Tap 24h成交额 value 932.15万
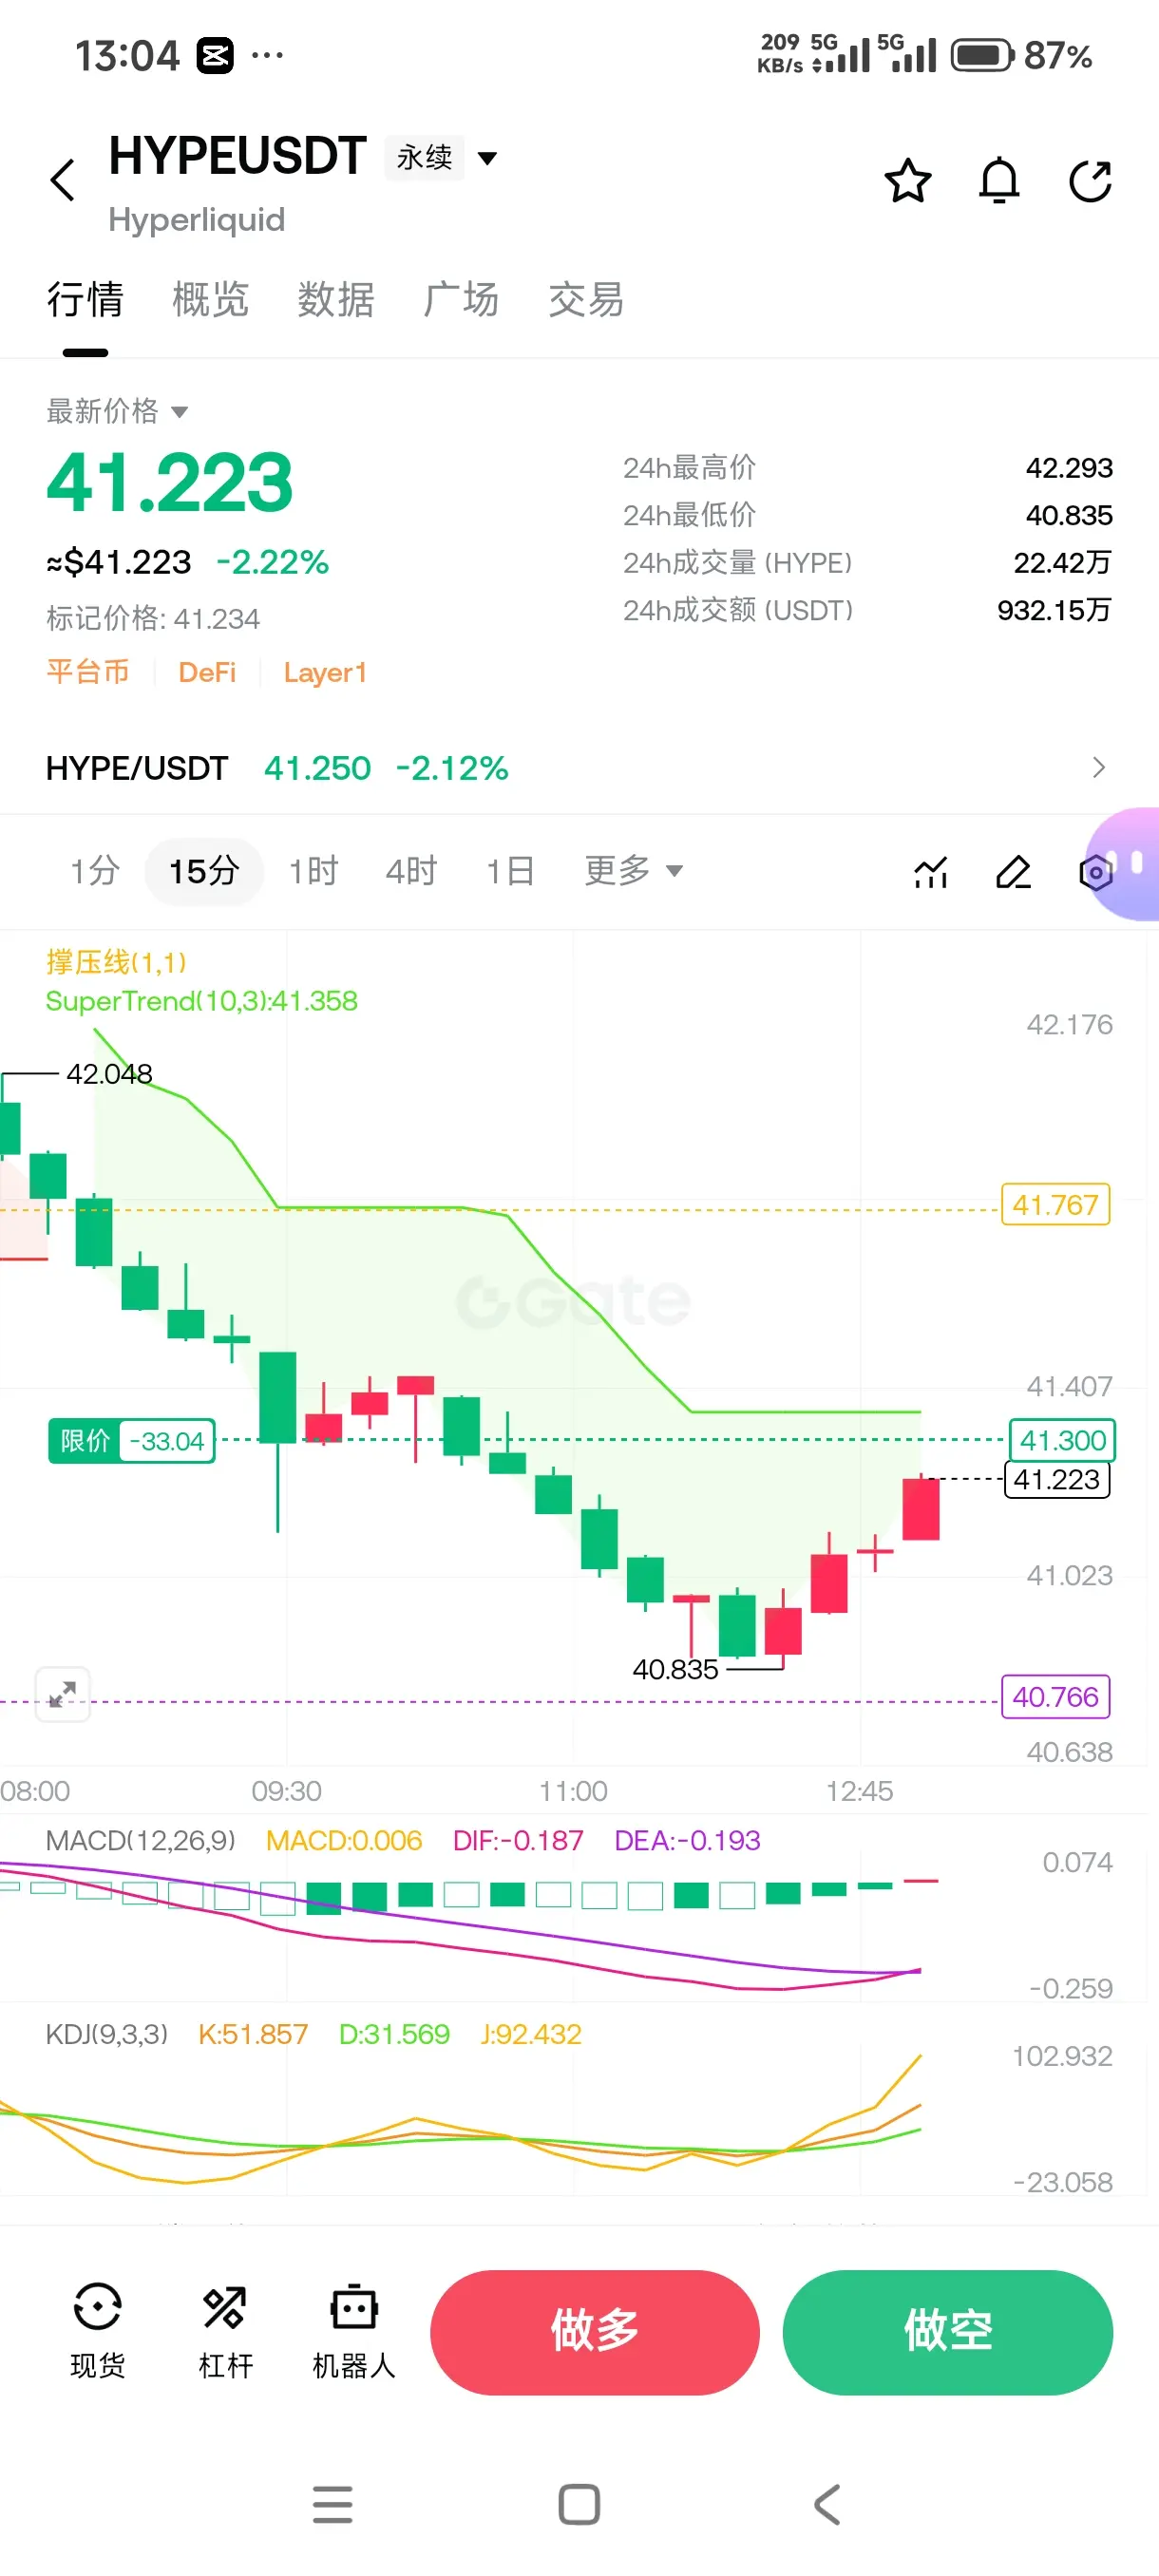 (1055, 610)
